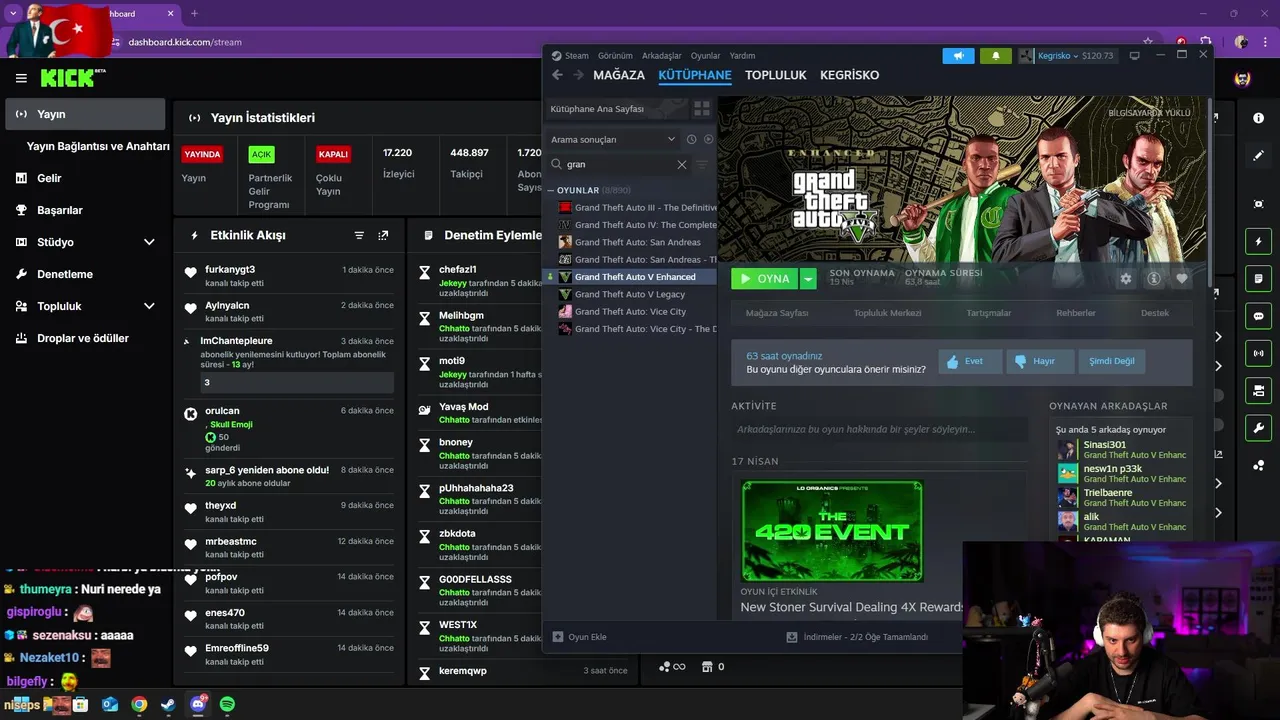
Task: Click the pencil edit icon in Kick rail
Action: [x=1258, y=156]
